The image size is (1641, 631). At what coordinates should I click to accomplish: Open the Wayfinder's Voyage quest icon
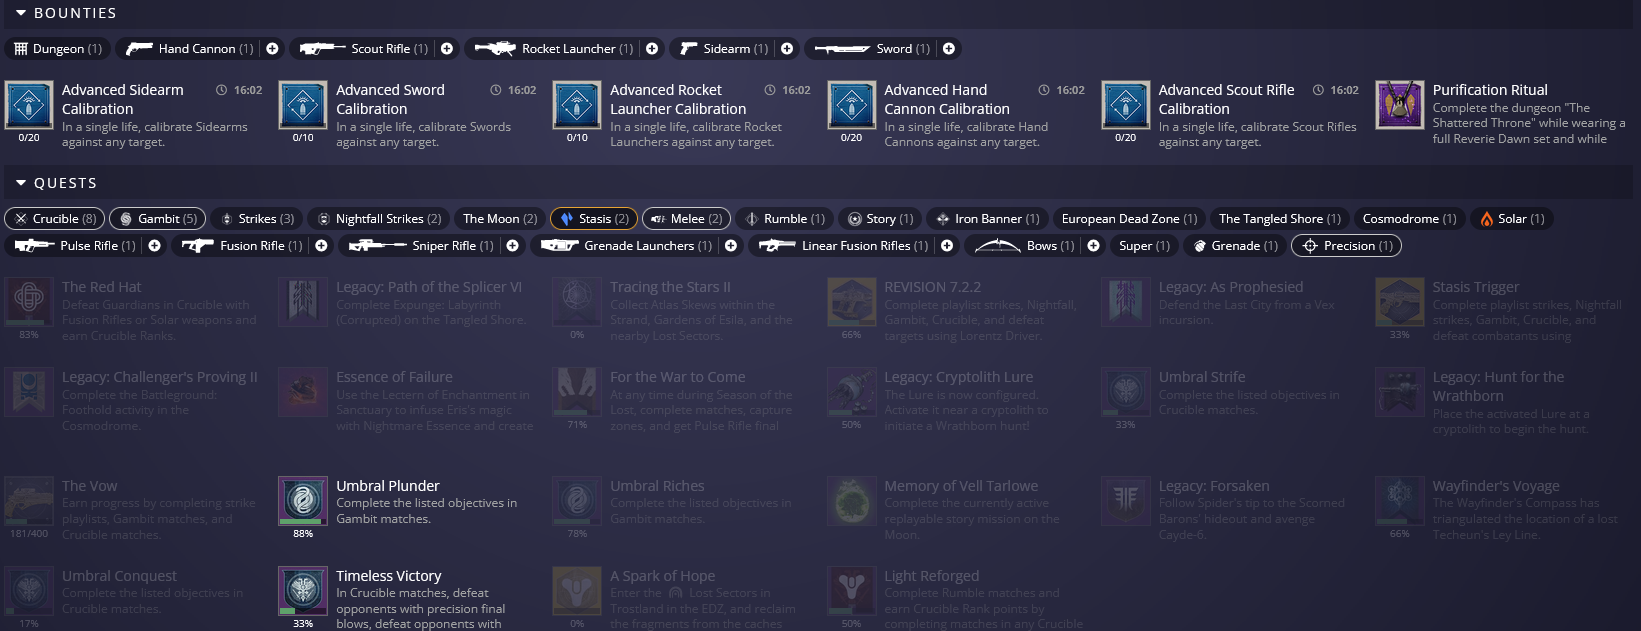(x=1400, y=501)
